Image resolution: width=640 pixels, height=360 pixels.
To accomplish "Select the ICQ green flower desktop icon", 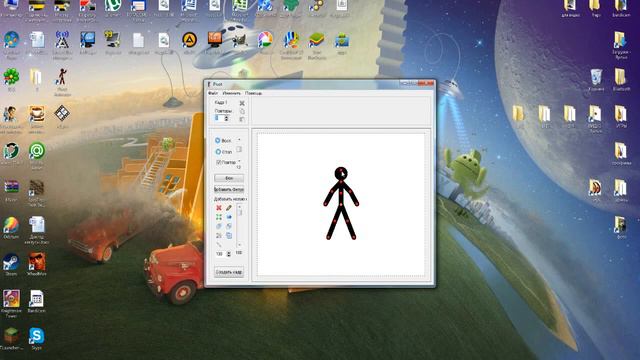I will pos(11,76).
